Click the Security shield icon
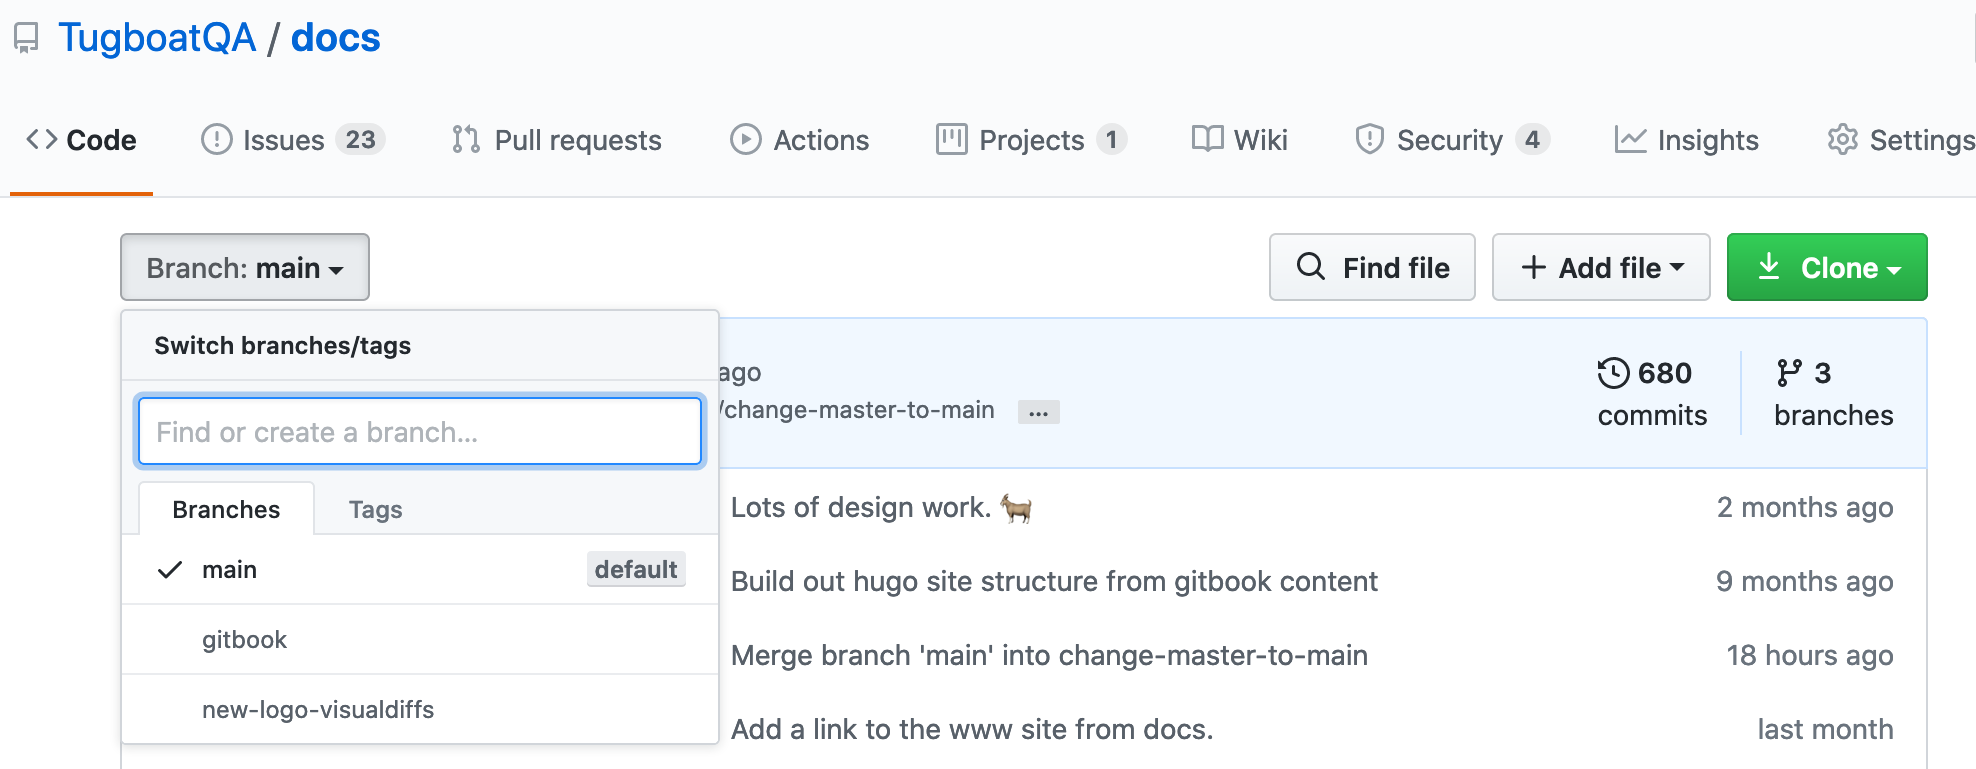Image resolution: width=1976 pixels, height=769 pixels. click(1369, 140)
